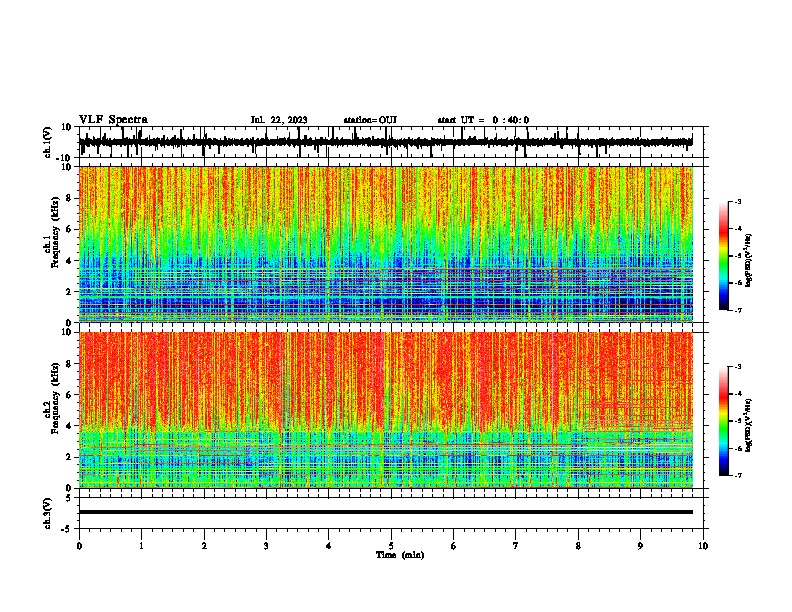
Task: Click the 'start UT = 0:40:0' header text
Action: (x=483, y=120)
